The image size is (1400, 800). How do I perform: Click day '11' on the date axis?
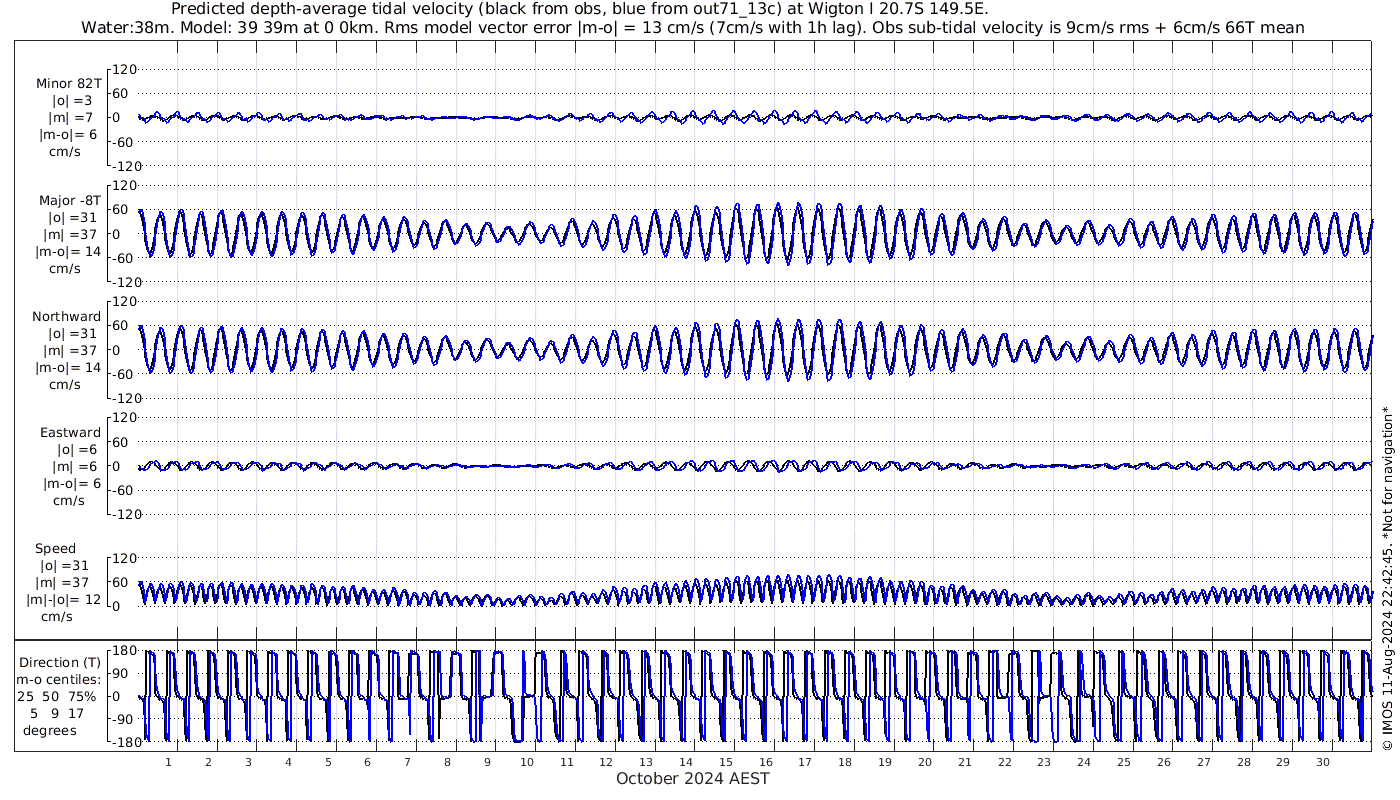pos(567,762)
